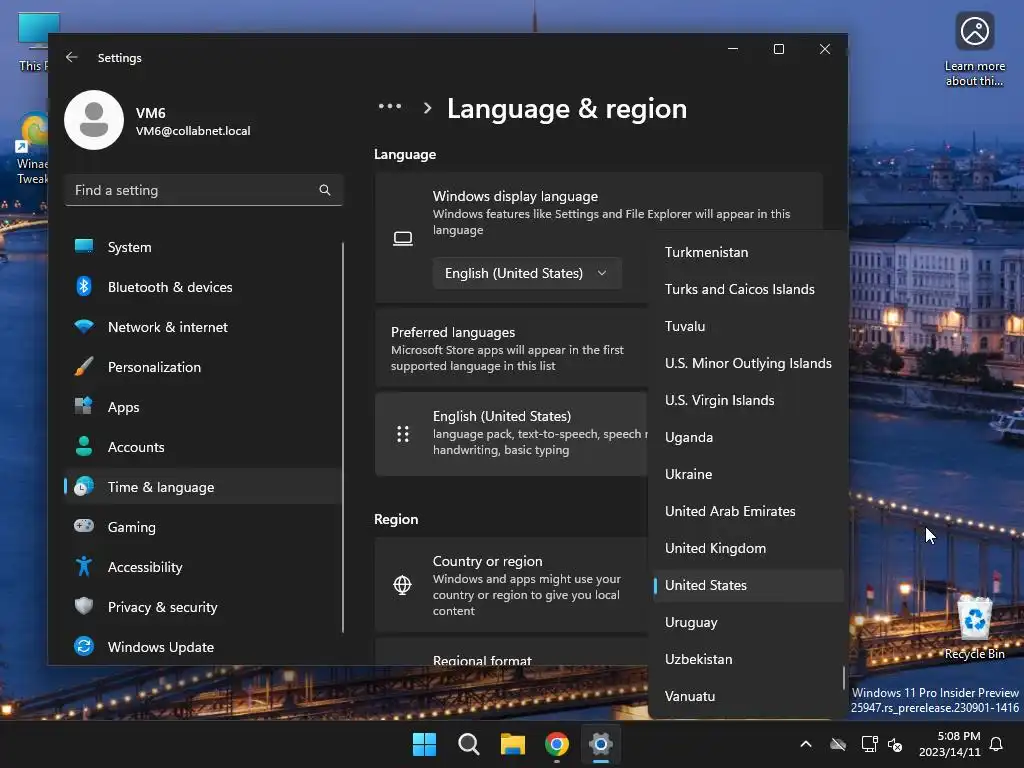Show hidden system tray icons
This screenshot has height=768, width=1024.
(x=806, y=744)
